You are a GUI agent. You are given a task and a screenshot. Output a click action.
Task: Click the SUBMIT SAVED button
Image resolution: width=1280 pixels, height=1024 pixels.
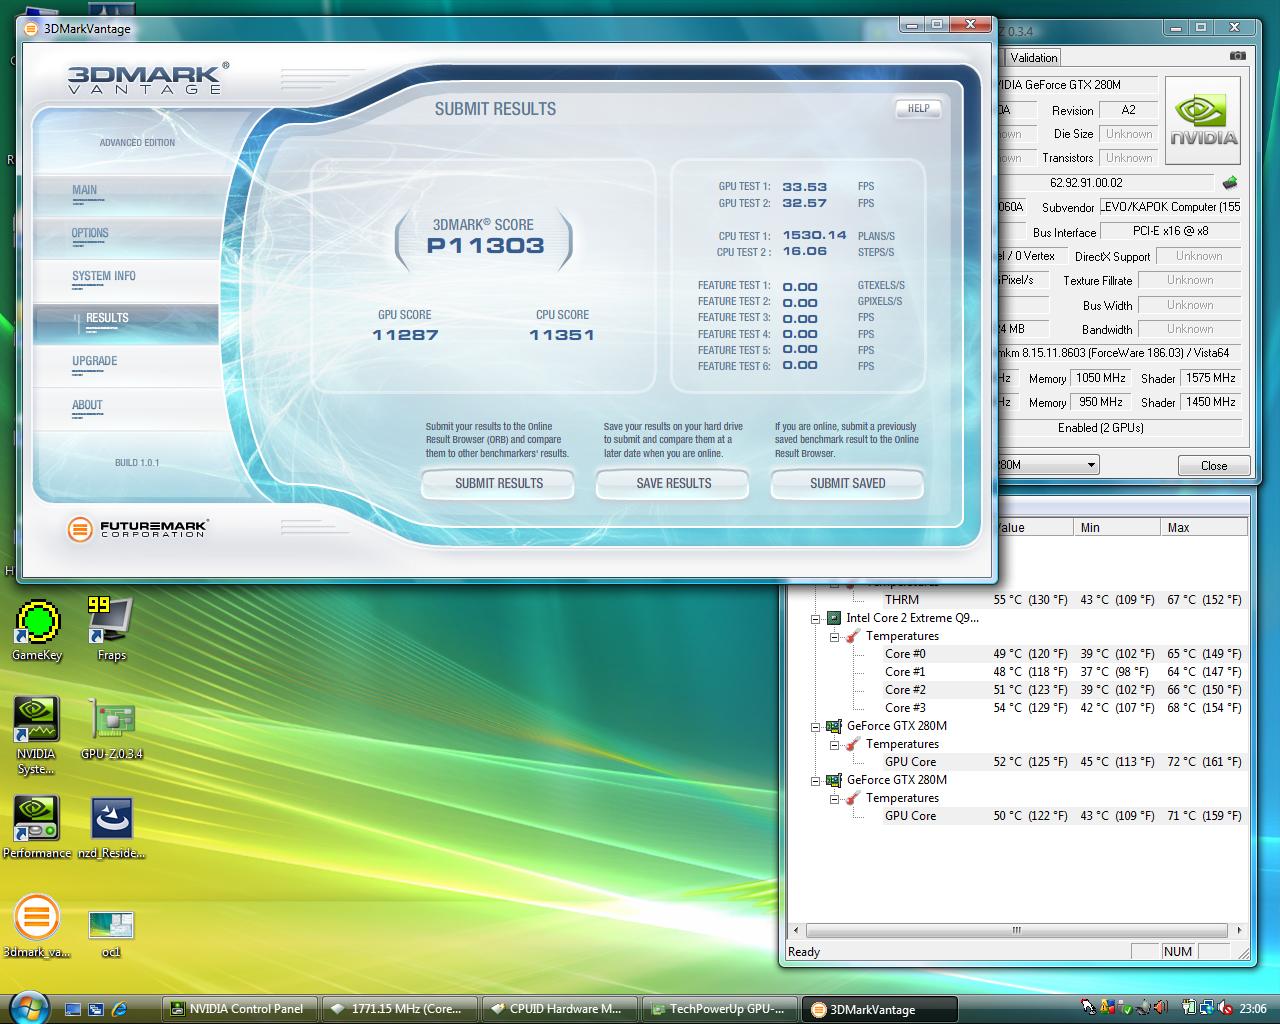click(847, 483)
